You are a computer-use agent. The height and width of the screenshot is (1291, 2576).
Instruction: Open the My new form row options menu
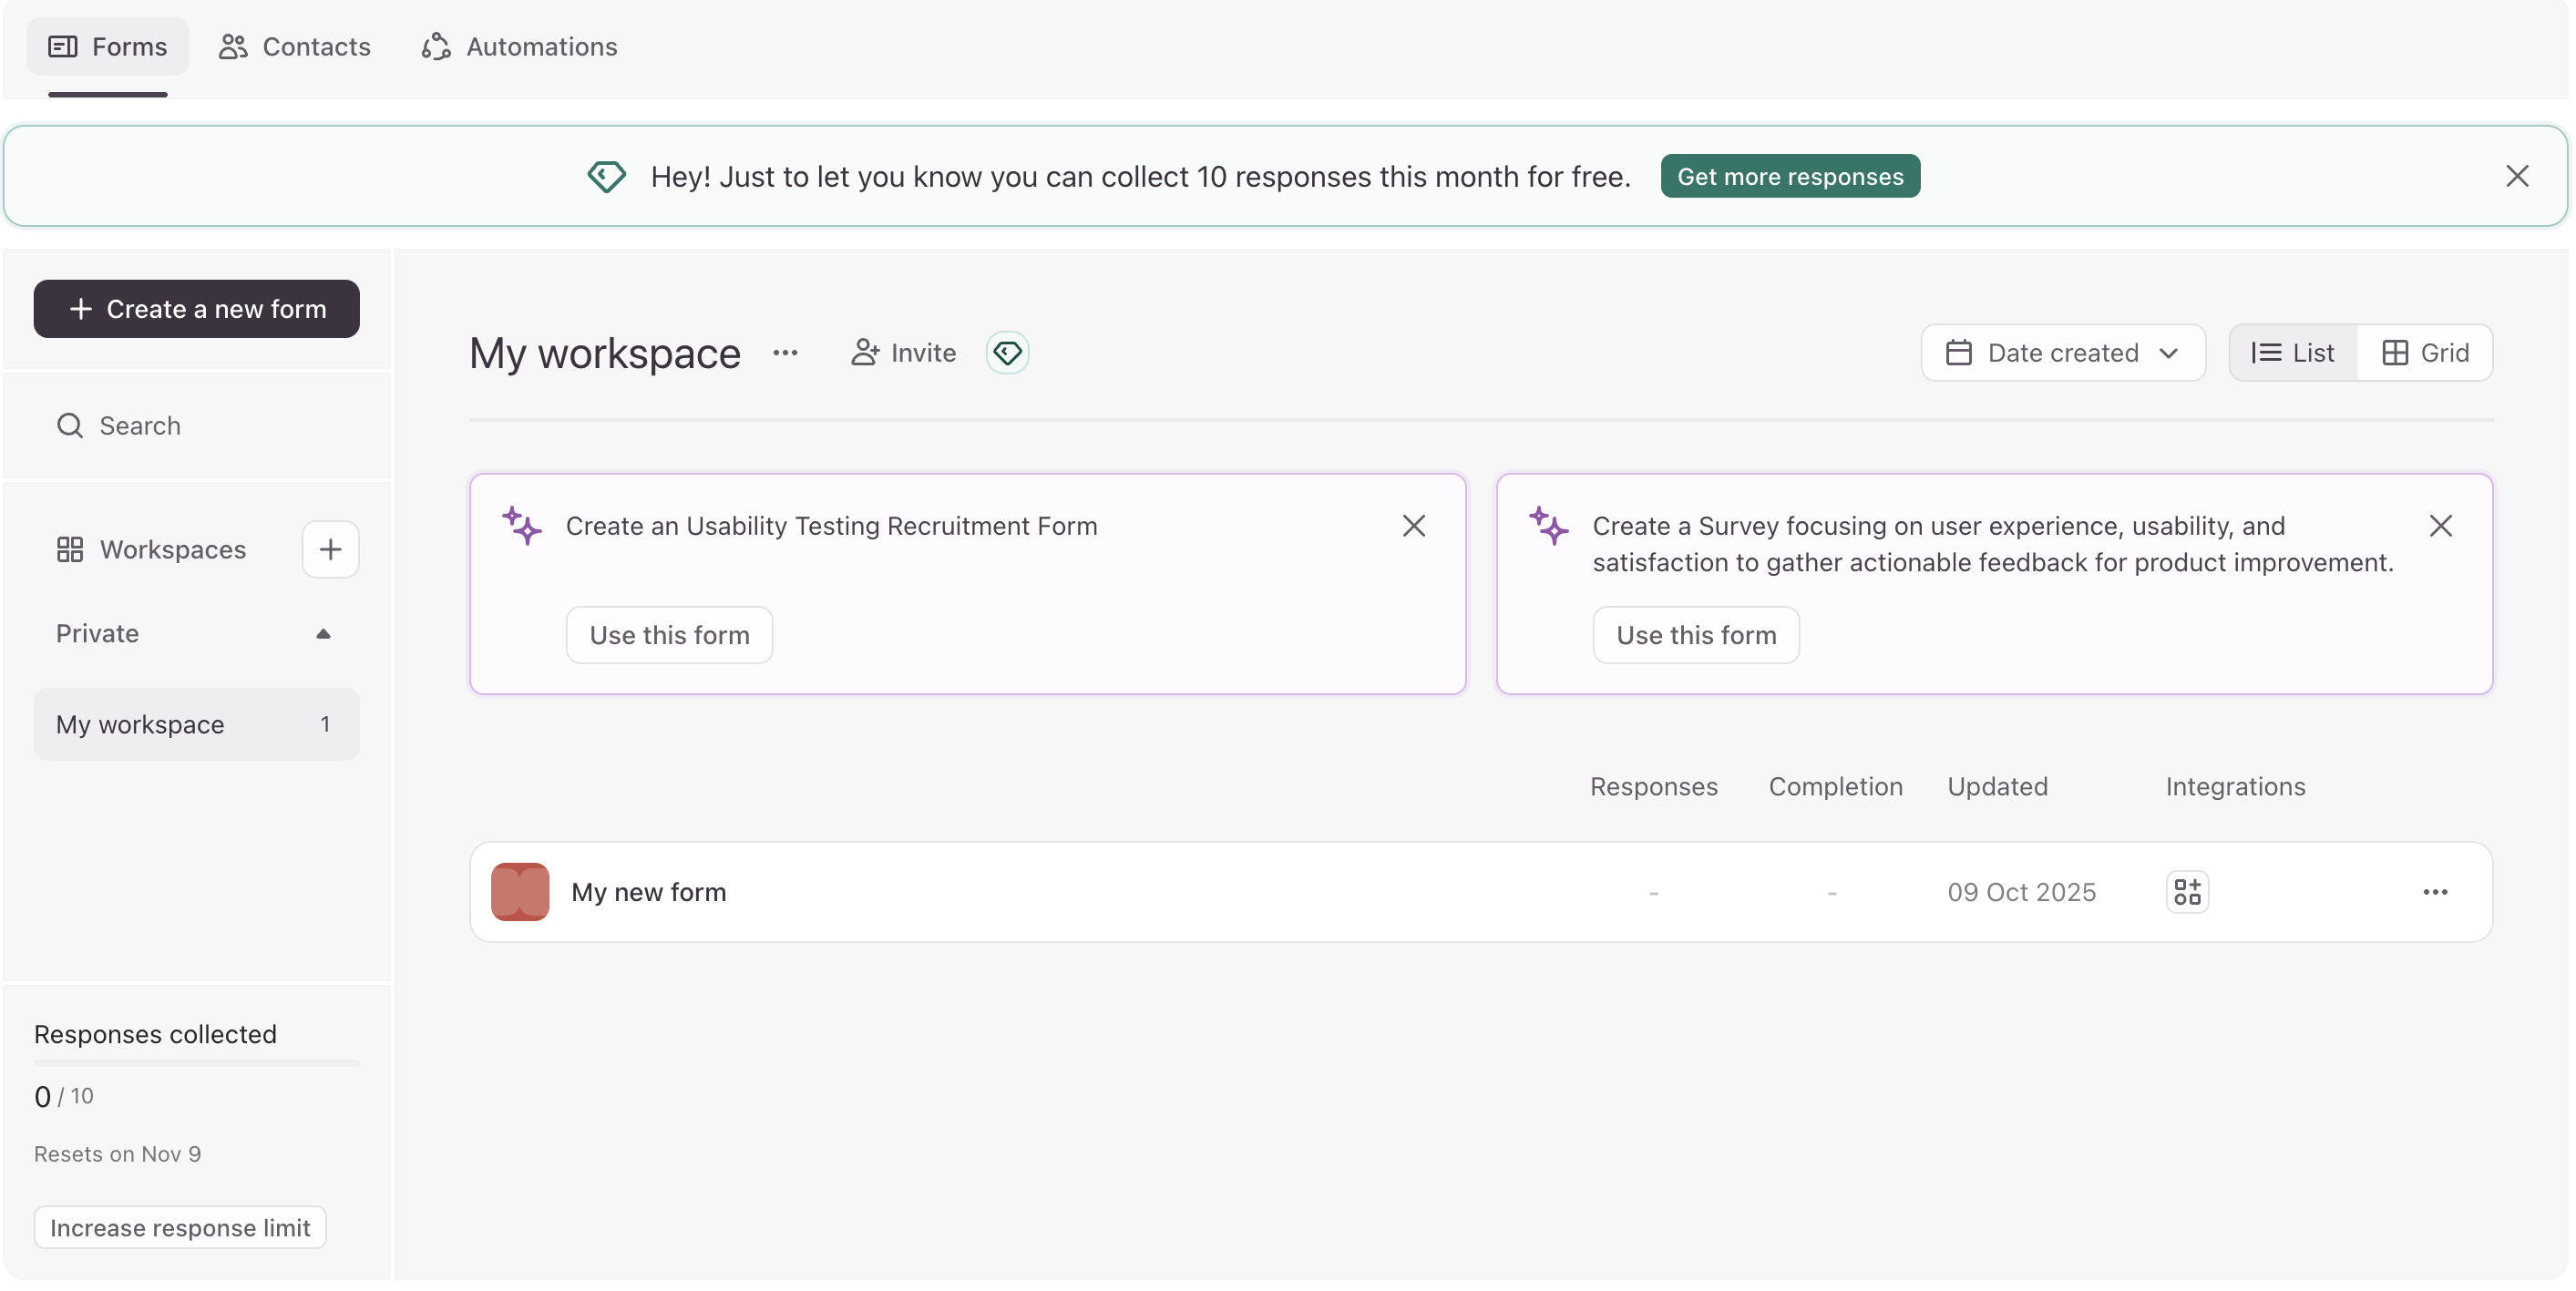tap(2434, 892)
